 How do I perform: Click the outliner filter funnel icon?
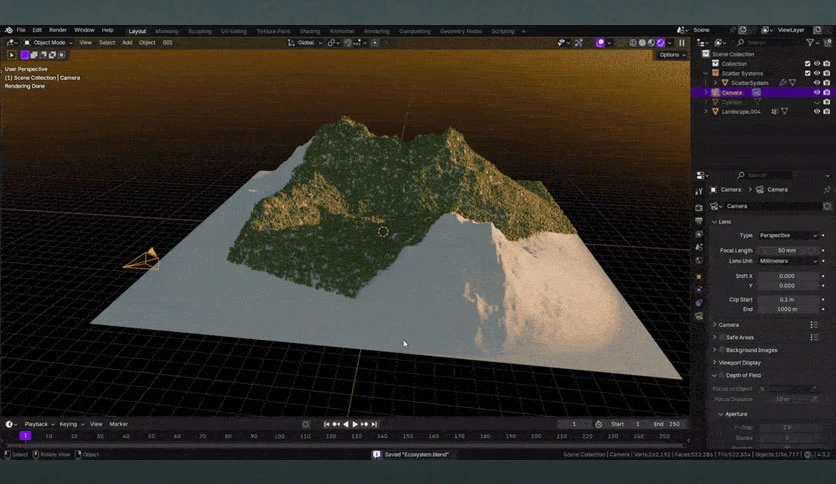[810, 42]
